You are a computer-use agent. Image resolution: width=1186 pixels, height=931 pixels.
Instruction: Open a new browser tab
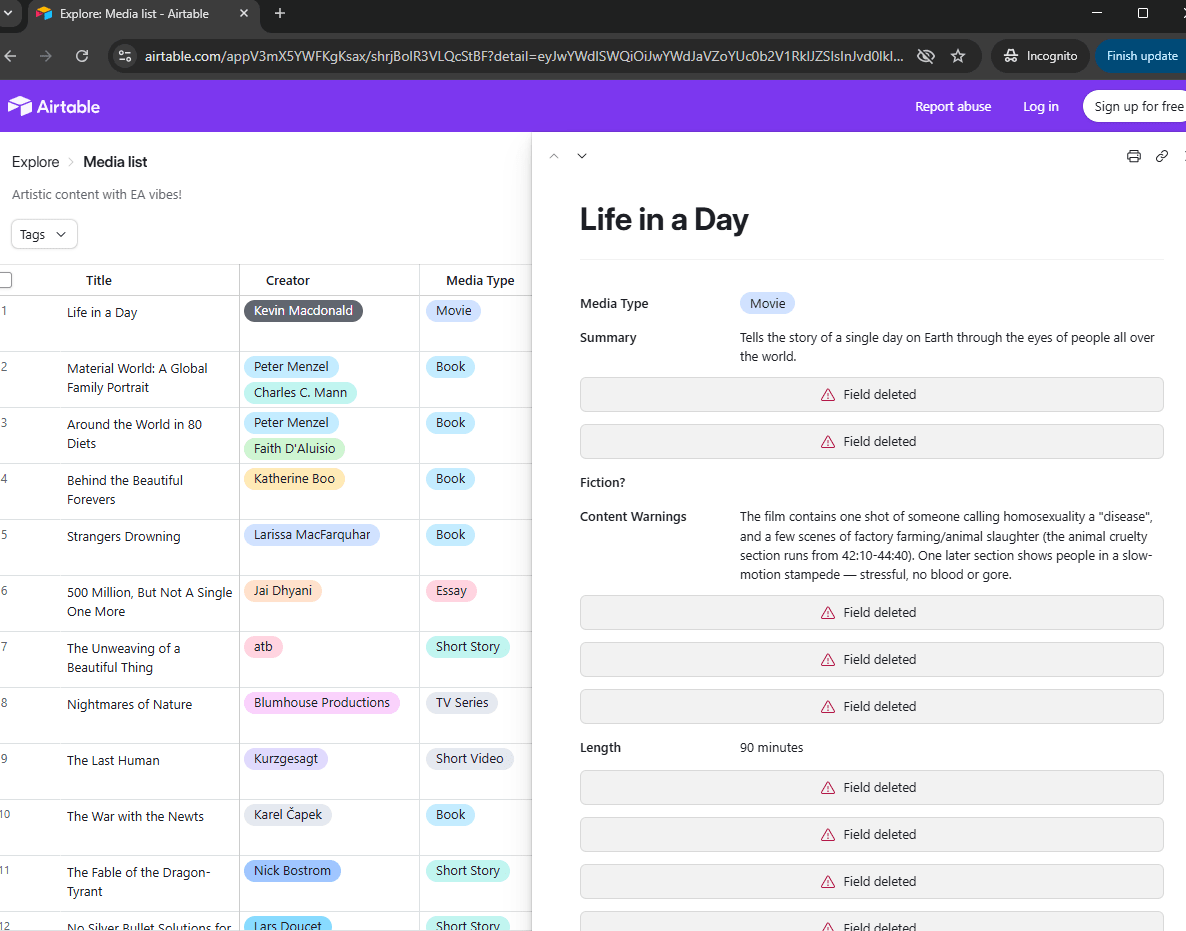[x=280, y=13]
